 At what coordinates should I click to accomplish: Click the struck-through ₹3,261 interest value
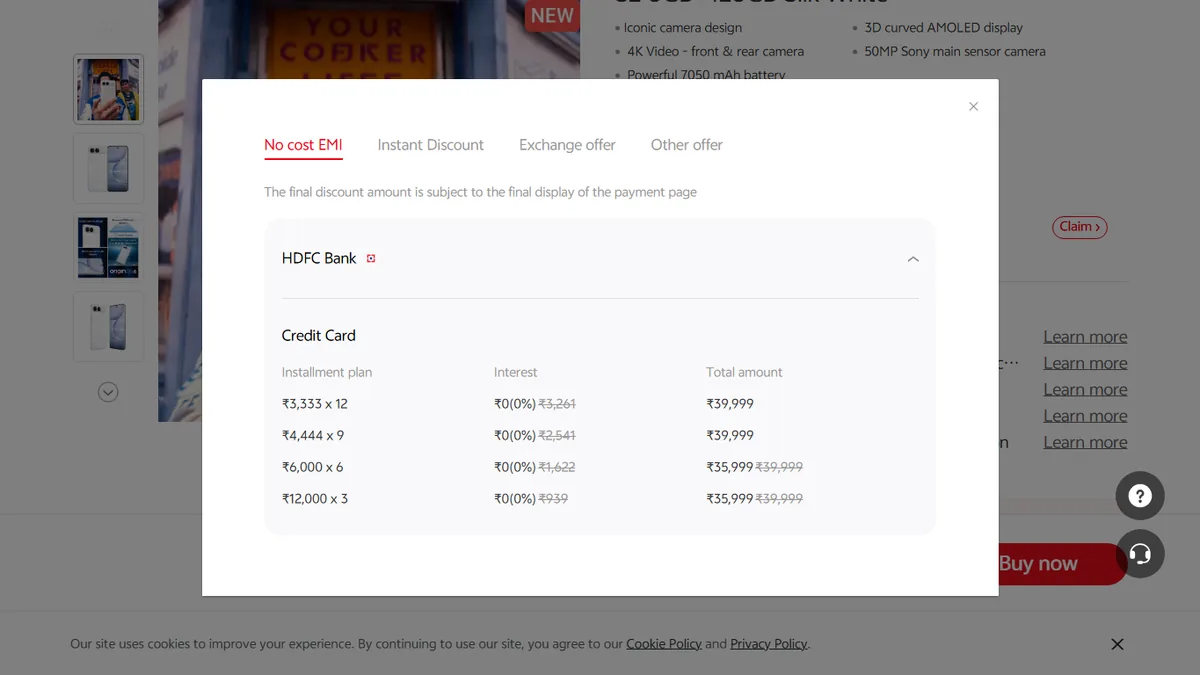[x=557, y=404]
